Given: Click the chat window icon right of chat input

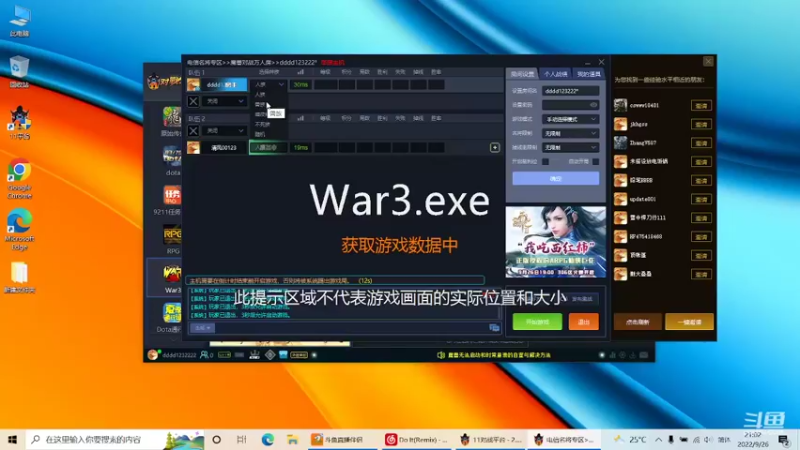Looking at the screenshot, I should tap(494, 328).
